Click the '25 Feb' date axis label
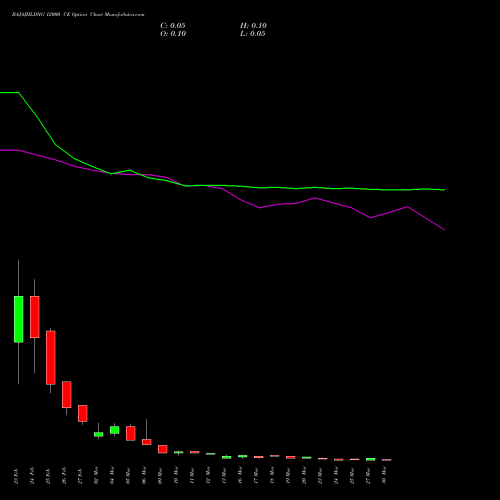The height and width of the screenshot is (500, 500). 48,476
